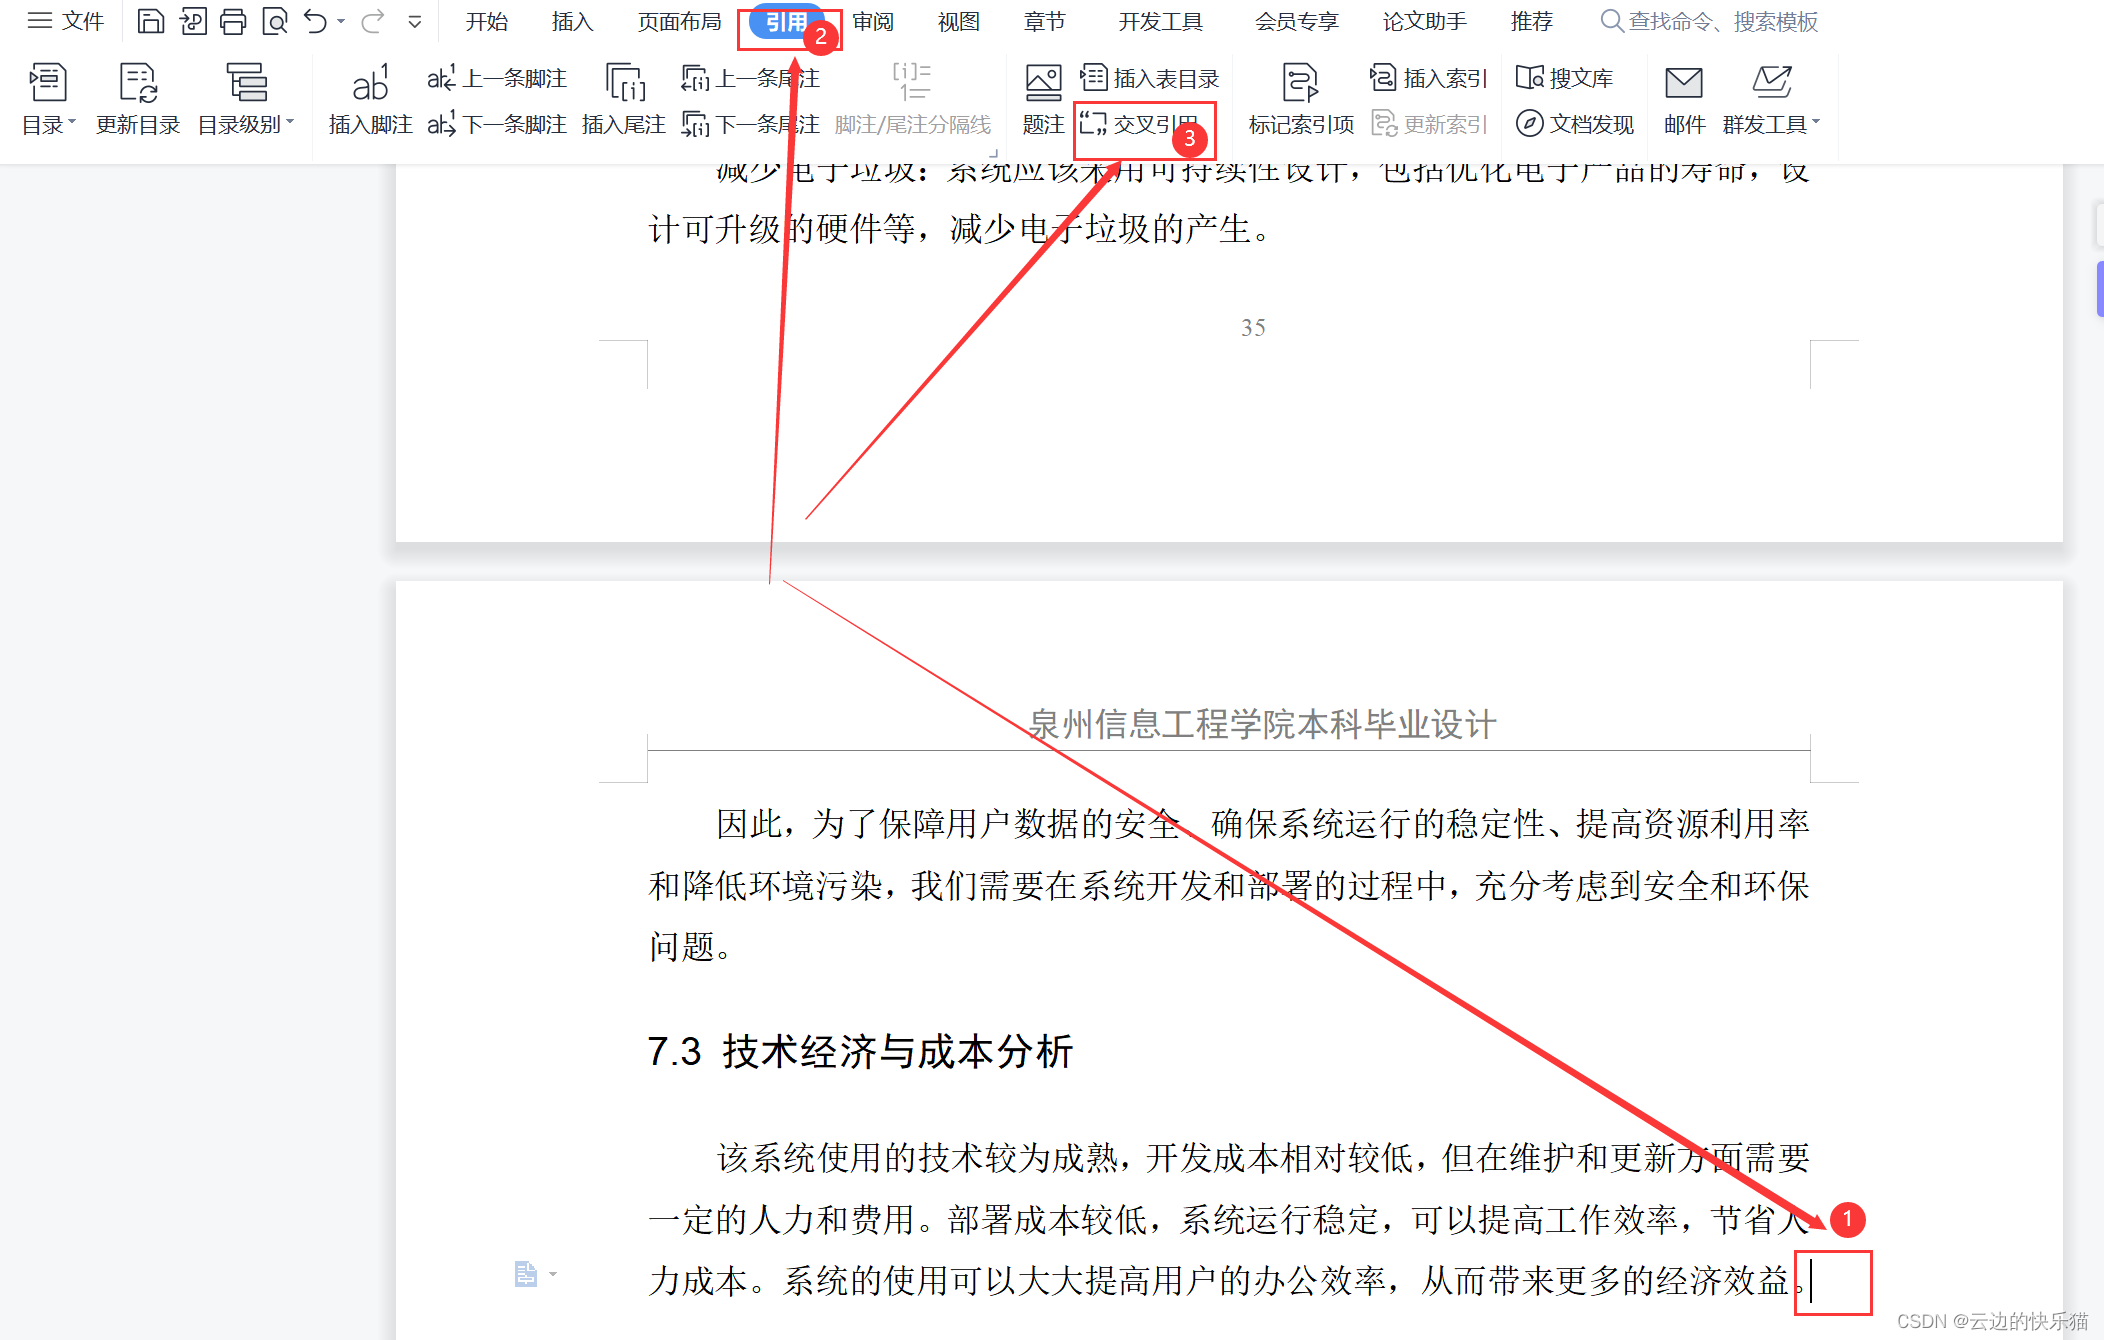Click the Undo arrow icon
The image size is (2104, 1340).
click(x=315, y=21)
